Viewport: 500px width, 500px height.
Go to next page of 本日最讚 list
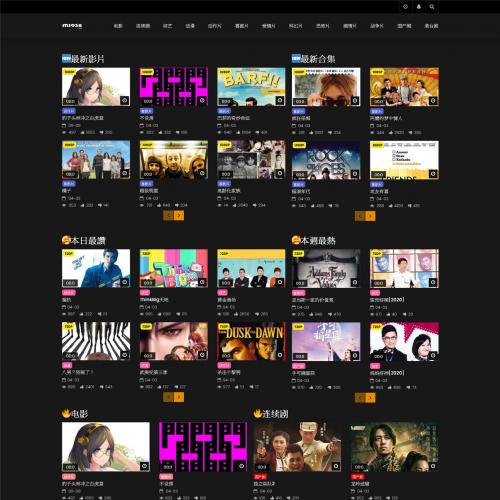click(x=179, y=397)
